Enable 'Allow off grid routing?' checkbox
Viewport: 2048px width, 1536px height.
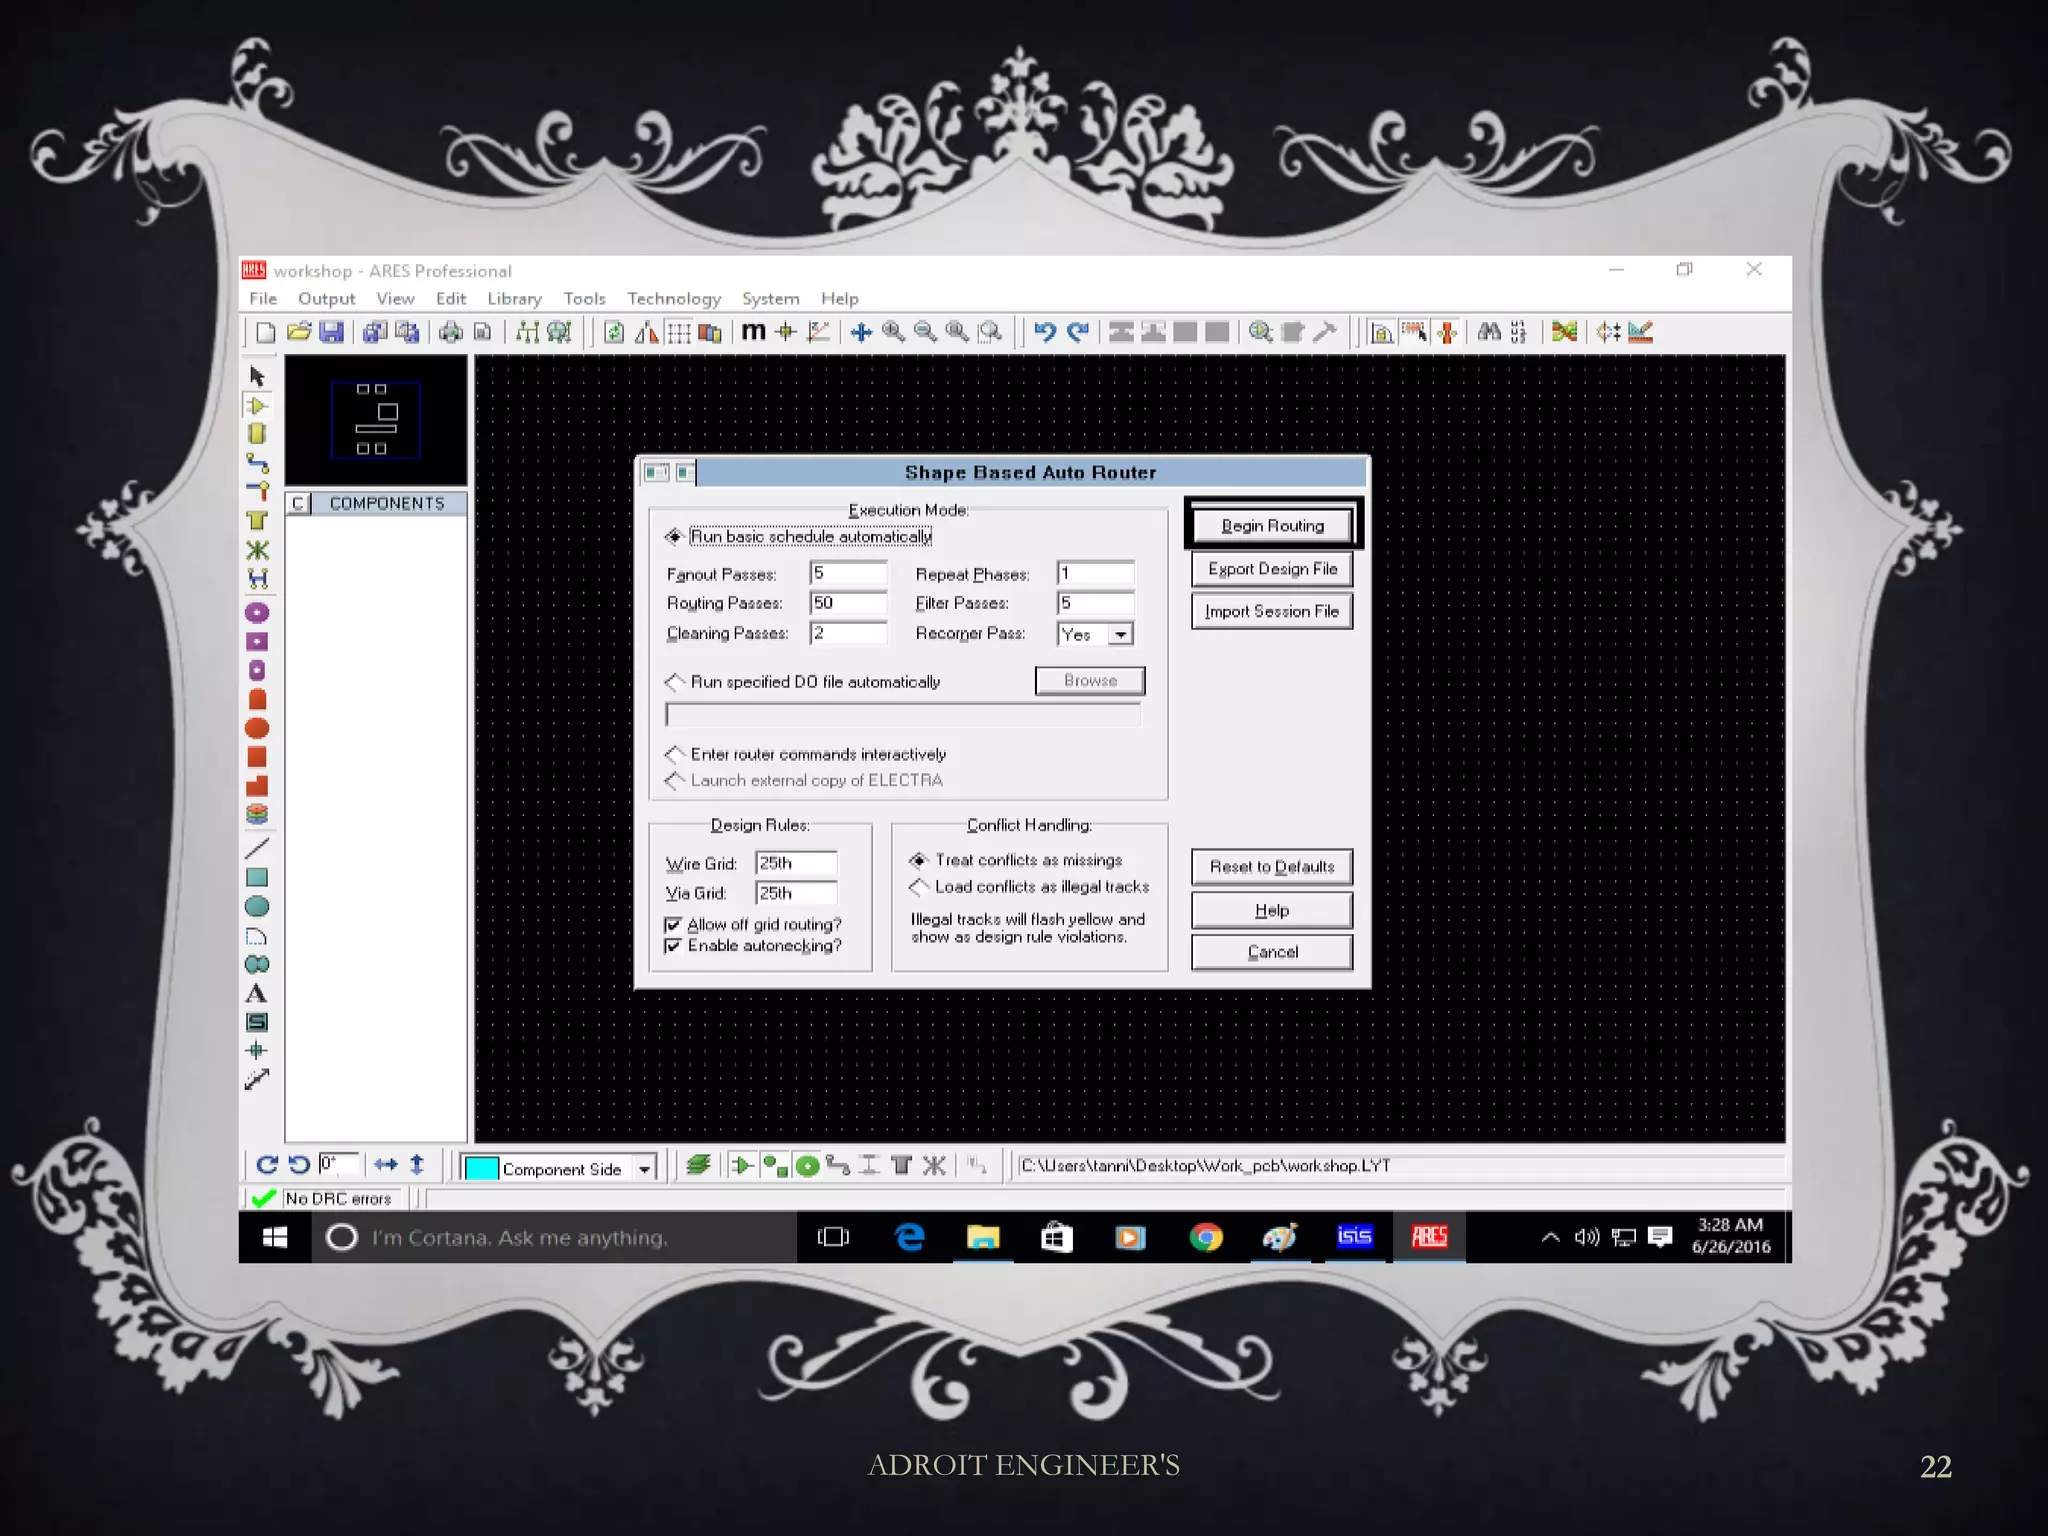pyautogui.click(x=673, y=925)
